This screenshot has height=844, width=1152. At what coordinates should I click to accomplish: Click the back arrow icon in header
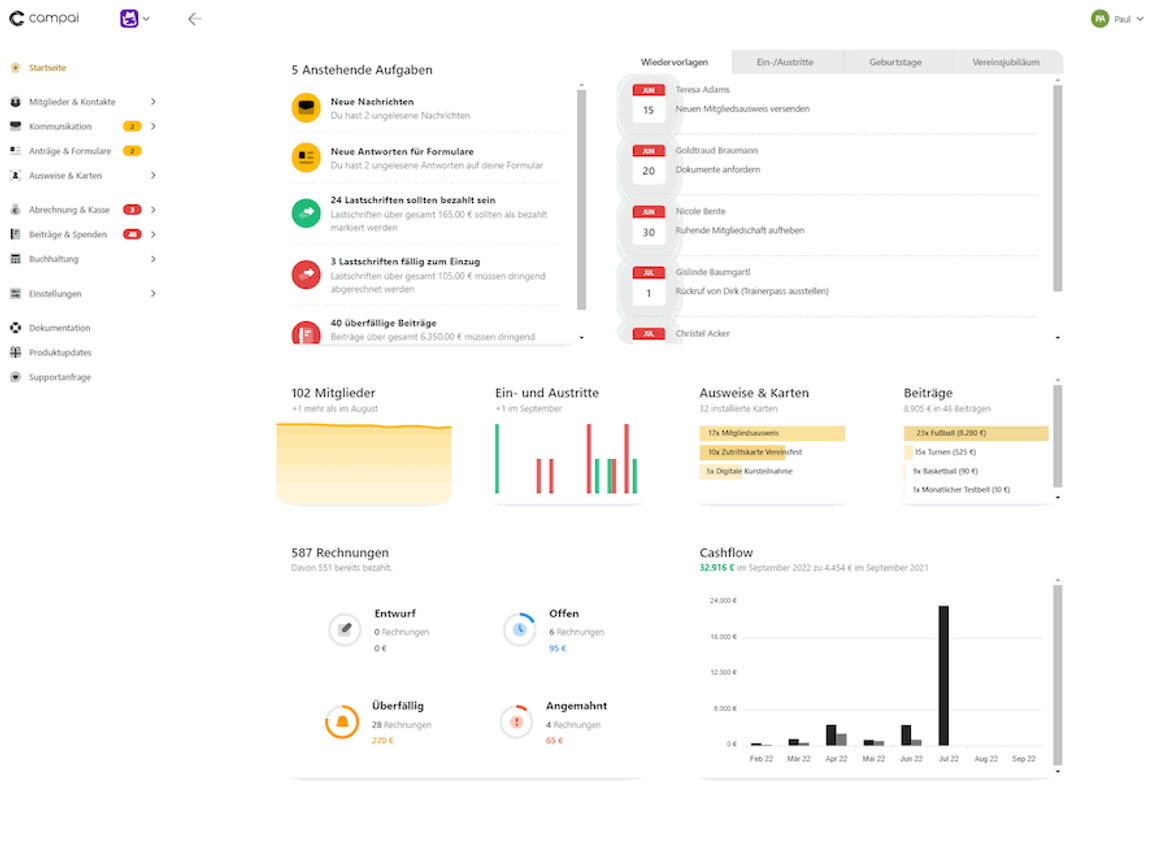click(x=194, y=19)
